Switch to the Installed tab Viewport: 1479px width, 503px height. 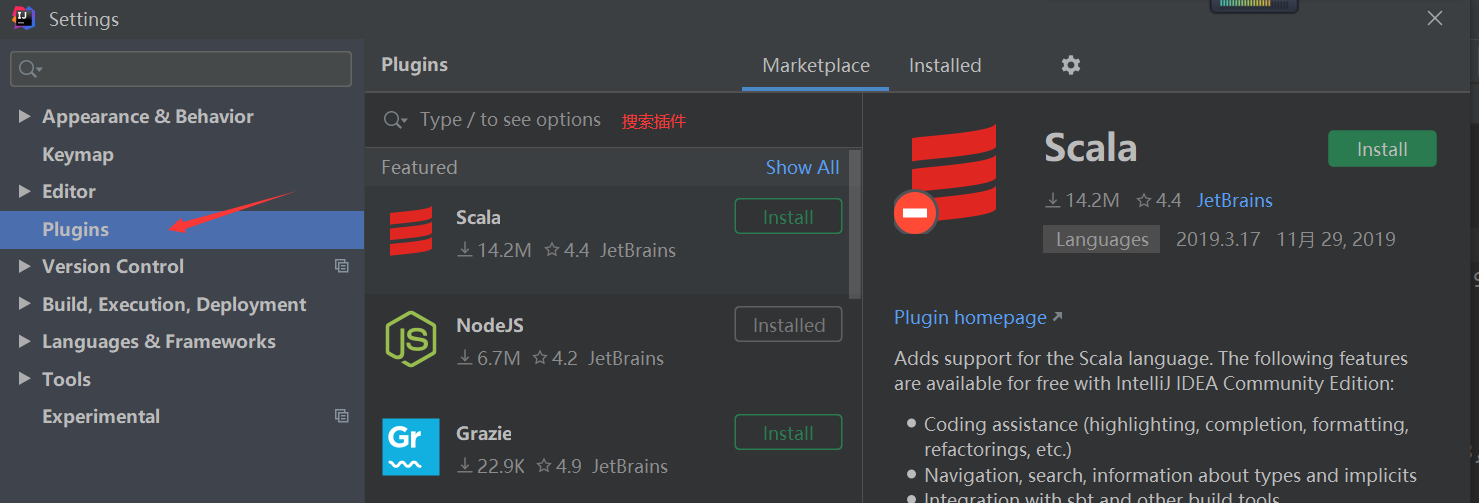pyautogui.click(x=945, y=66)
